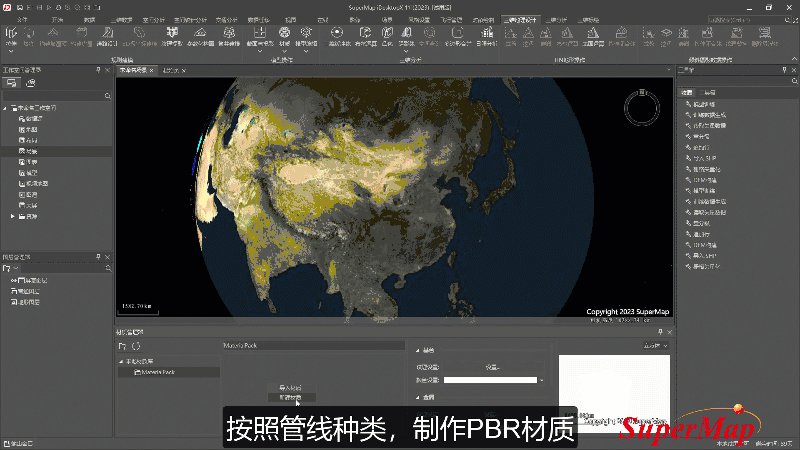Click the scene scale bar label

(137, 306)
